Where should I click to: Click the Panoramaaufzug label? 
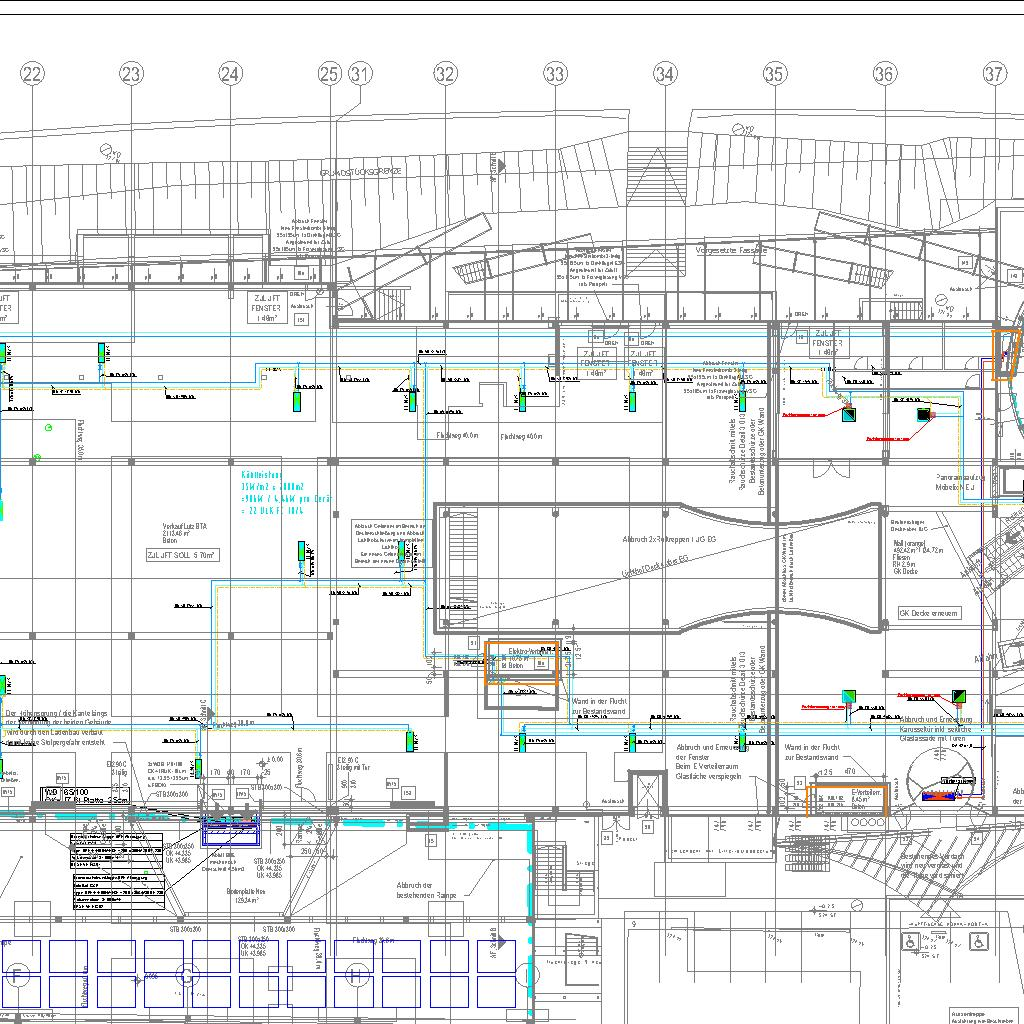[x=959, y=482]
